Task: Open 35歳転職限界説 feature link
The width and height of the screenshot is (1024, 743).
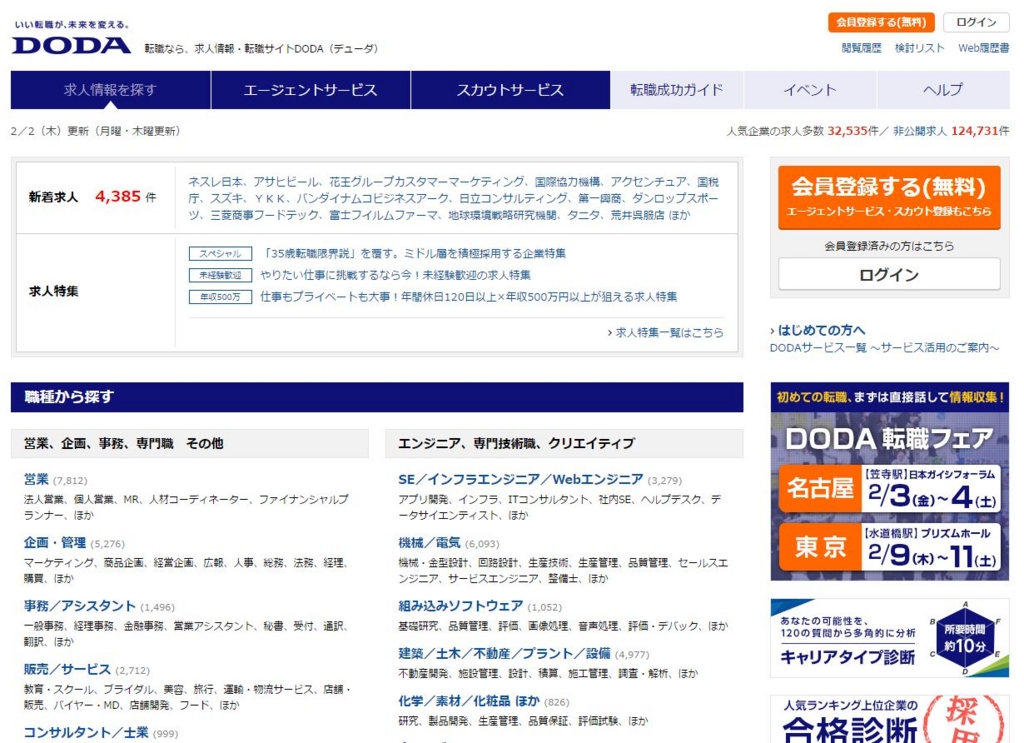Action: click(413, 253)
